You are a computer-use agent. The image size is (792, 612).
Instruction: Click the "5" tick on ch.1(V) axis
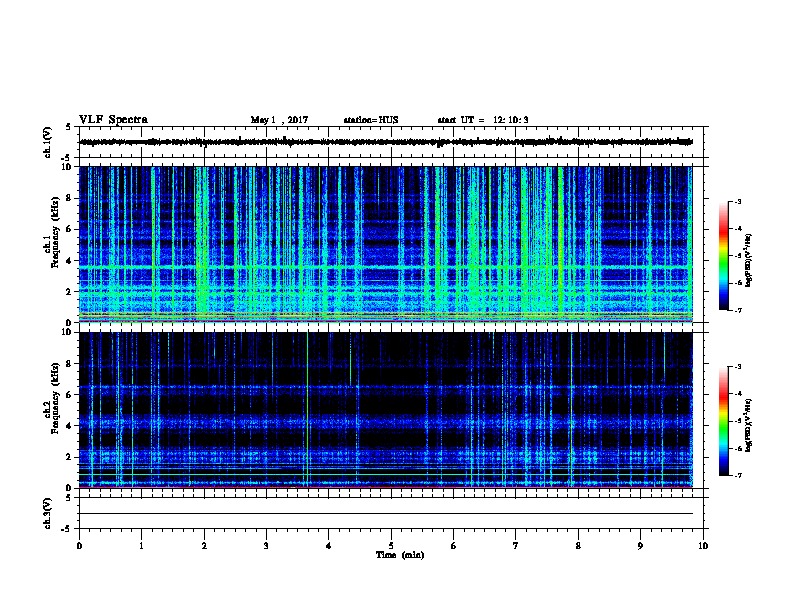point(68,127)
